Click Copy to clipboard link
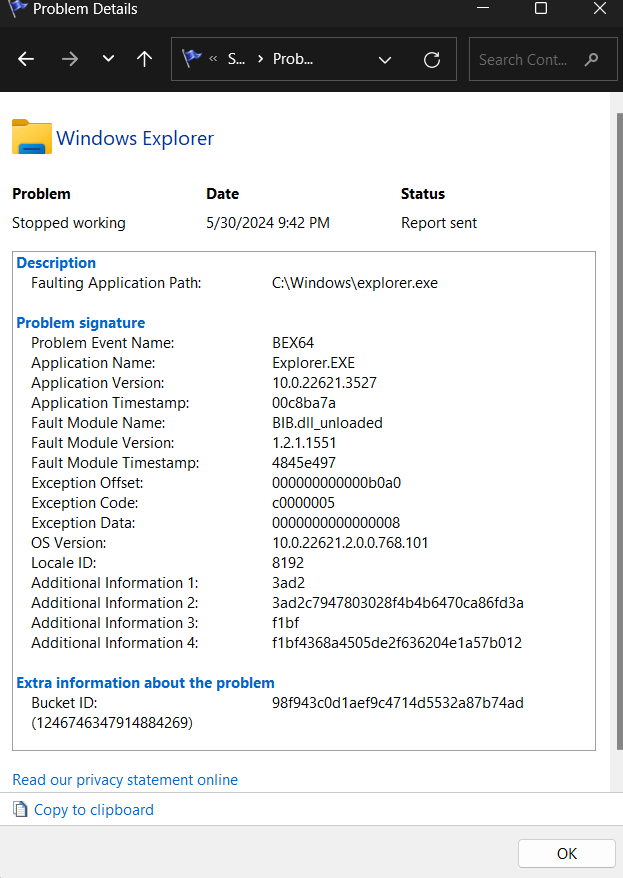The width and height of the screenshot is (623, 878). [93, 810]
